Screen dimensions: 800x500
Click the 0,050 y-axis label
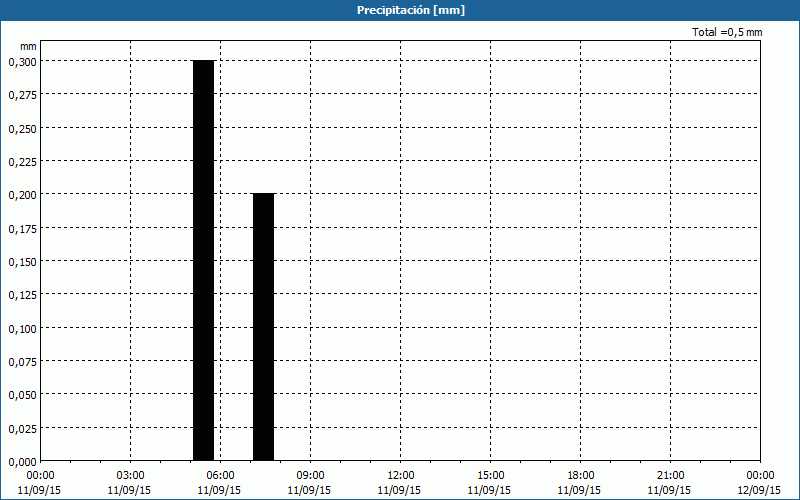point(22,395)
